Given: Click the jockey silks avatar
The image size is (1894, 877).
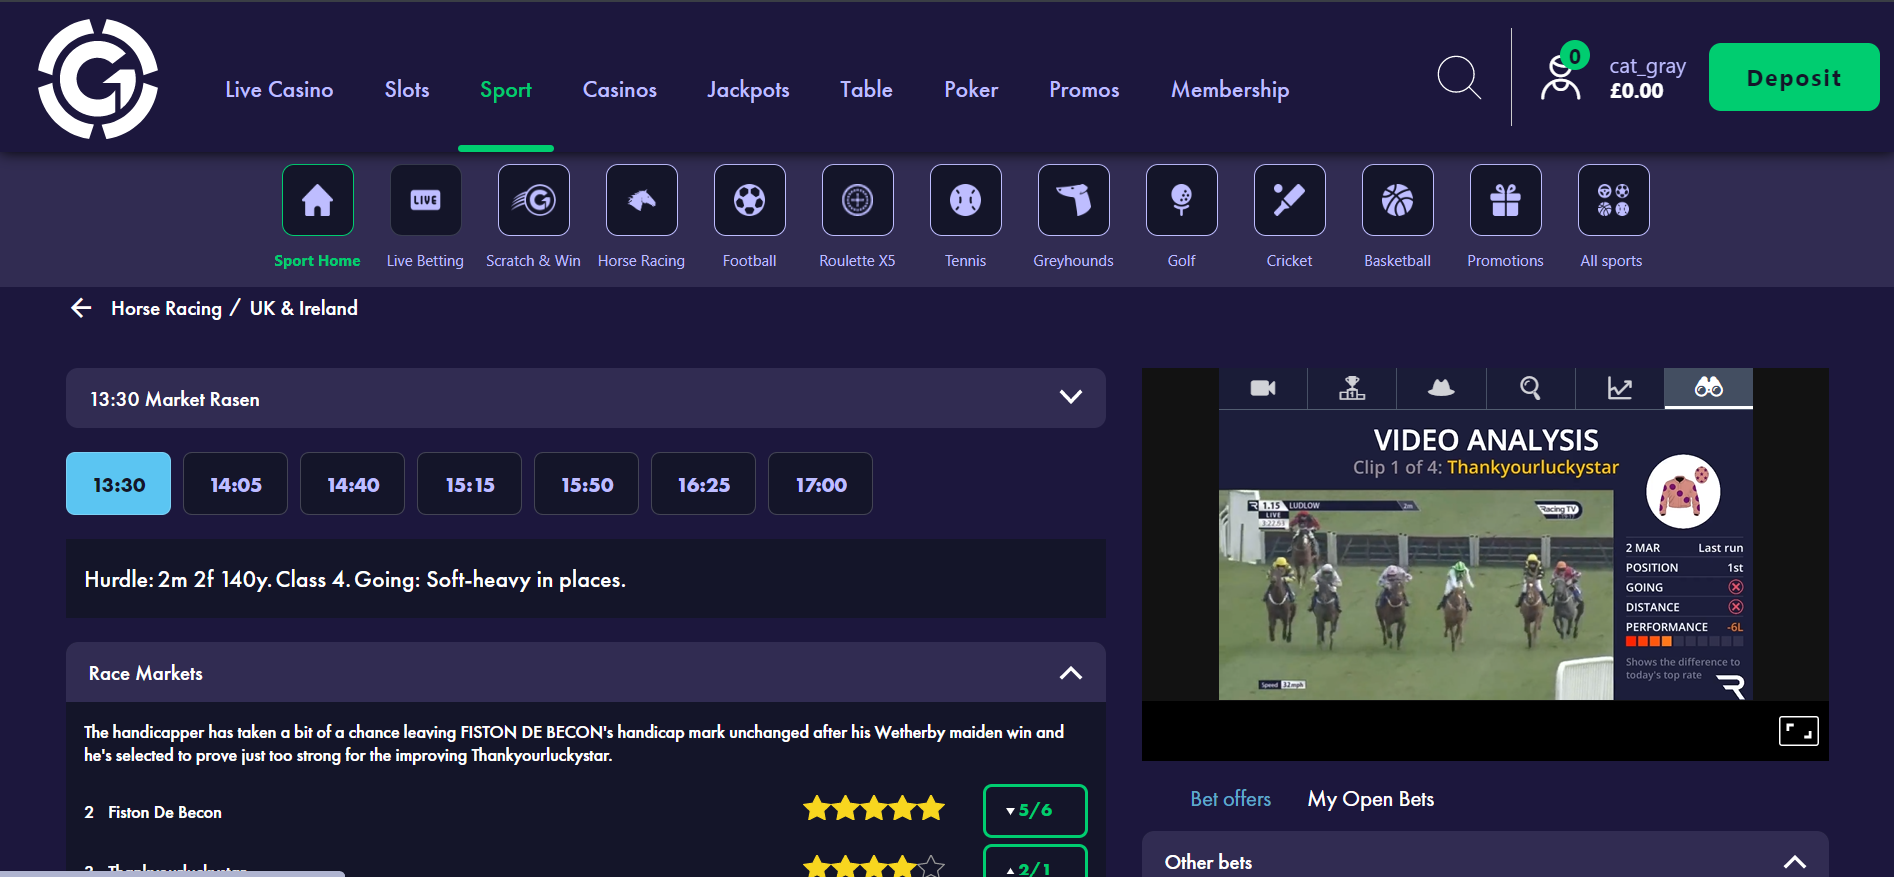Looking at the screenshot, I should [1683, 492].
